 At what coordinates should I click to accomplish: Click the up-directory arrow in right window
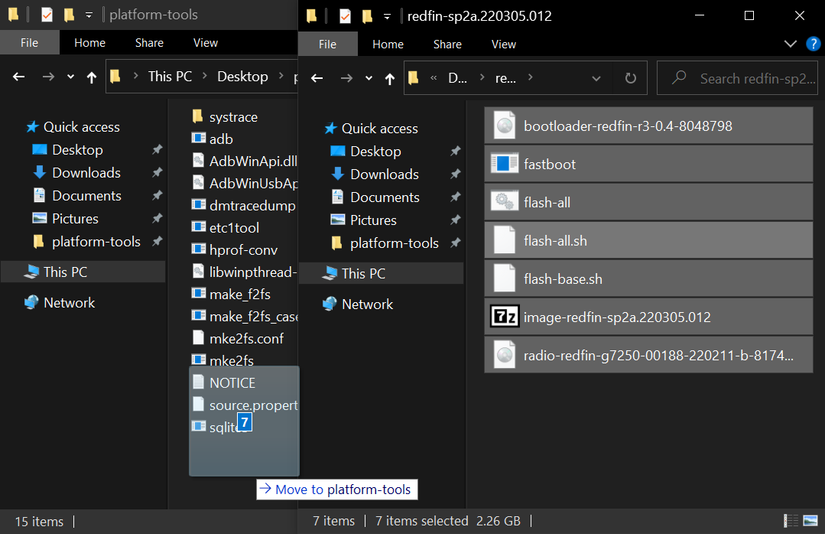tap(390, 78)
